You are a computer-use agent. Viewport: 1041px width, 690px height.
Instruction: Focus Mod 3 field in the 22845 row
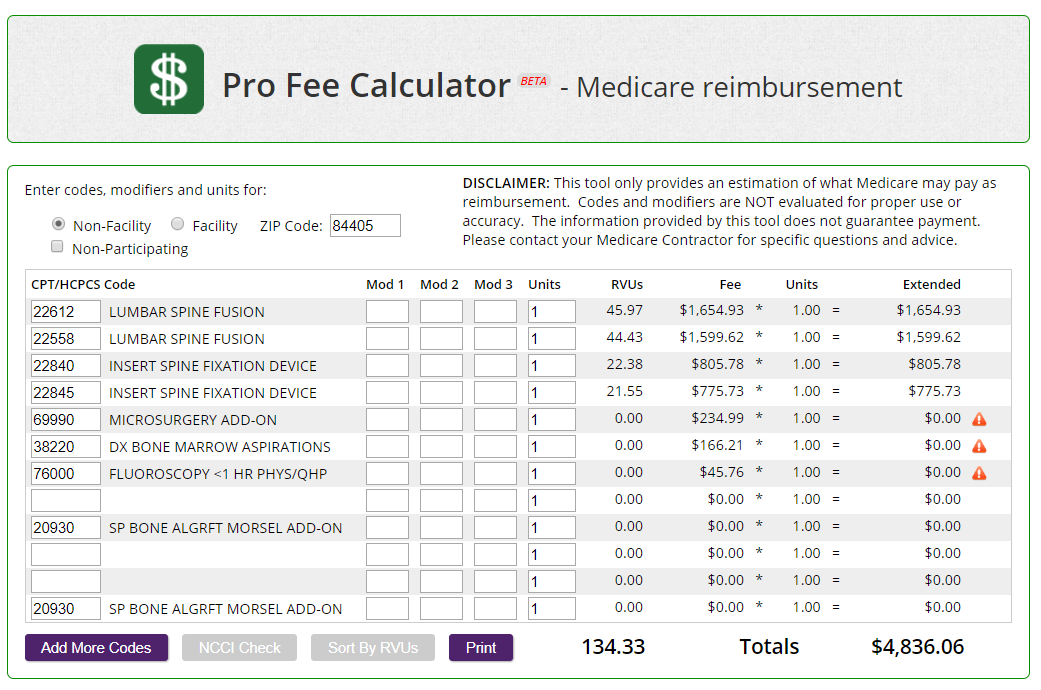click(495, 393)
